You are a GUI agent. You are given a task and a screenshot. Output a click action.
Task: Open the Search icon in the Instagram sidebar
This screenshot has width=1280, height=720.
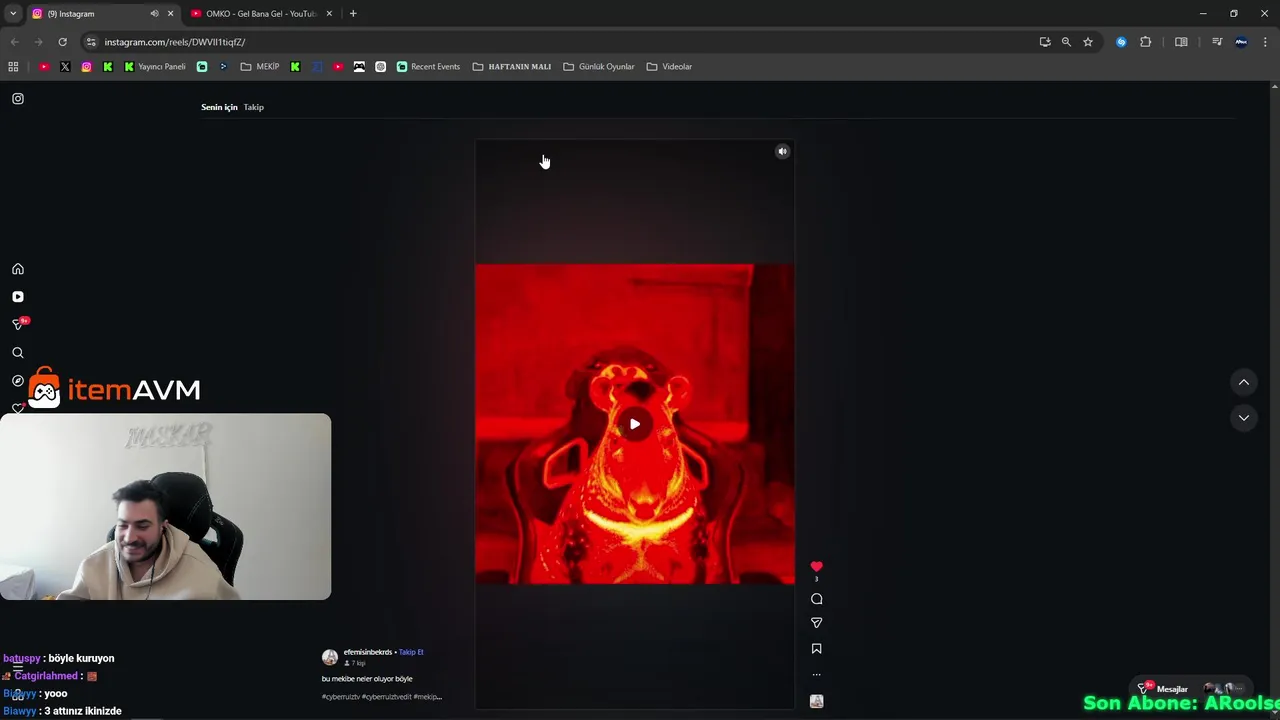click(x=18, y=353)
